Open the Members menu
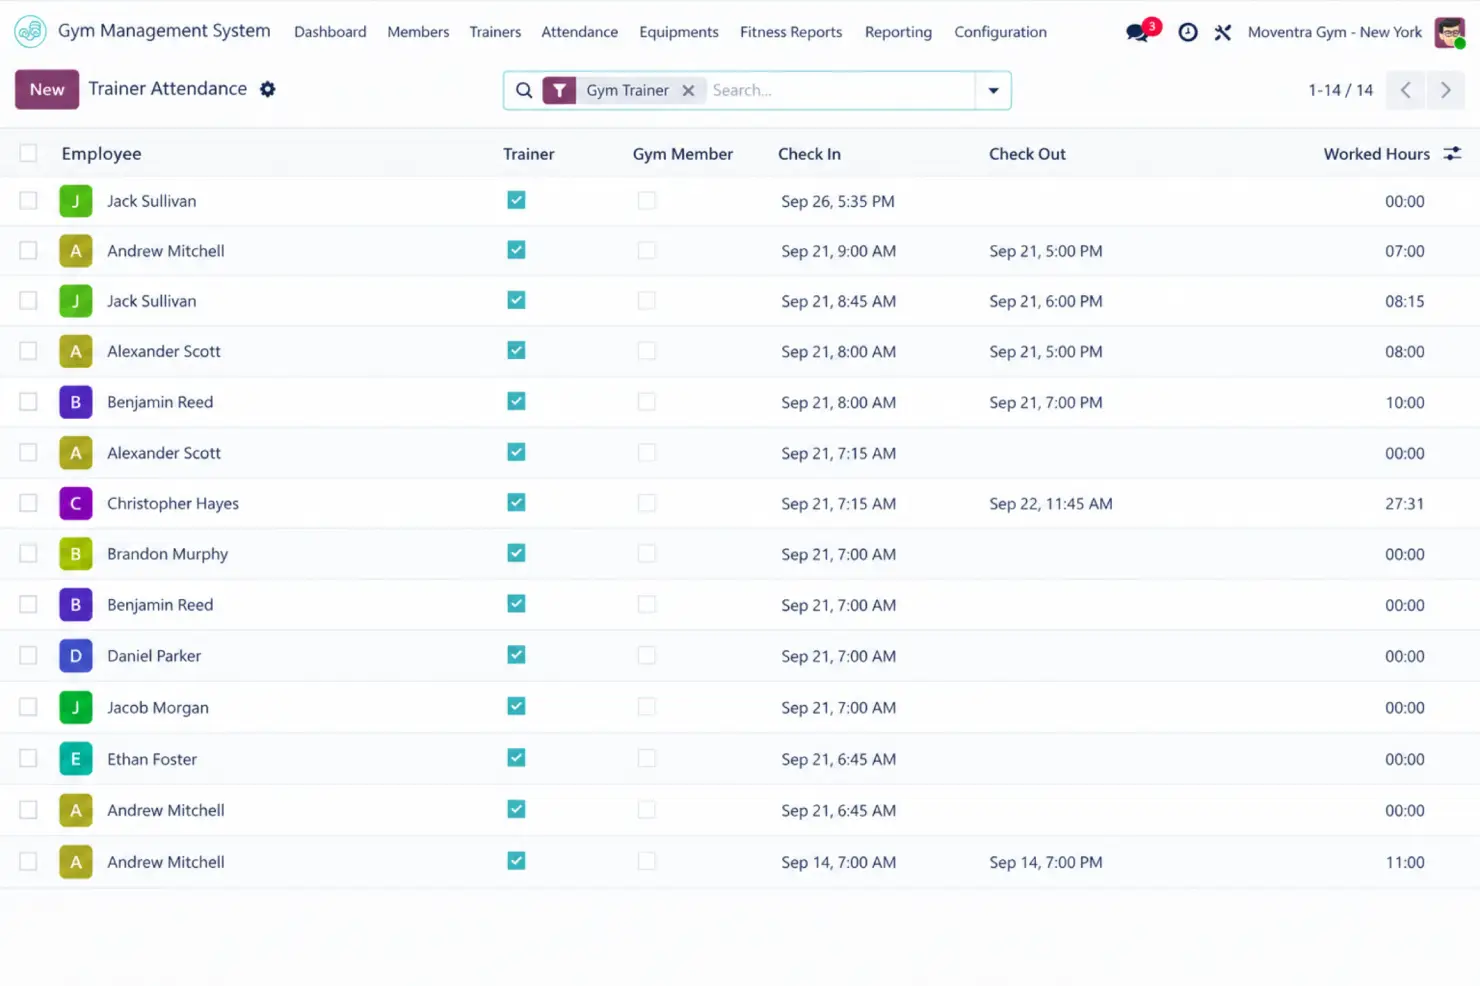This screenshot has width=1480, height=986. tap(418, 32)
